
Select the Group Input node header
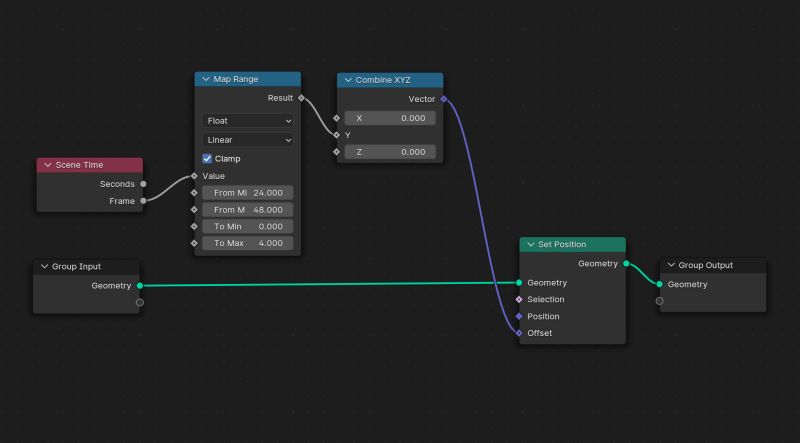tap(86, 266)
